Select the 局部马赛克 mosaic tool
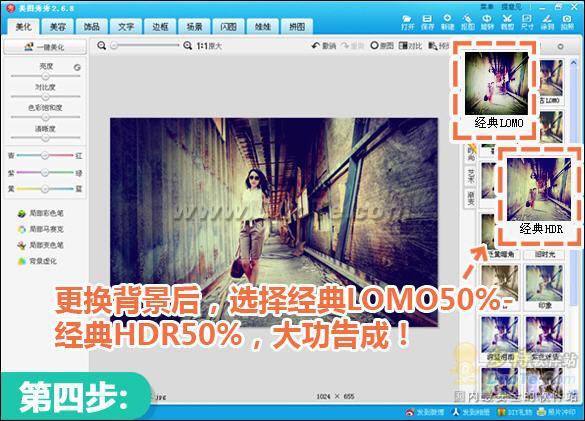 pos(41,229)
